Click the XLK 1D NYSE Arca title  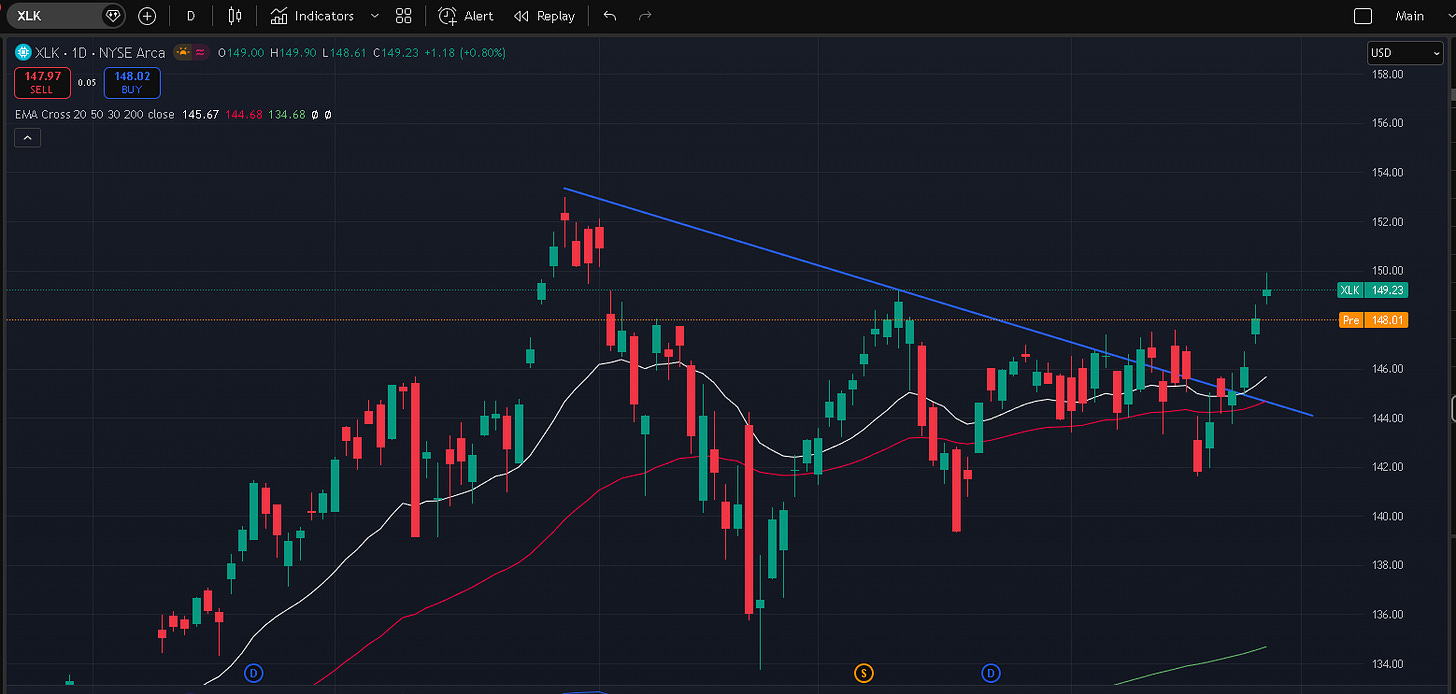(100, 53)
